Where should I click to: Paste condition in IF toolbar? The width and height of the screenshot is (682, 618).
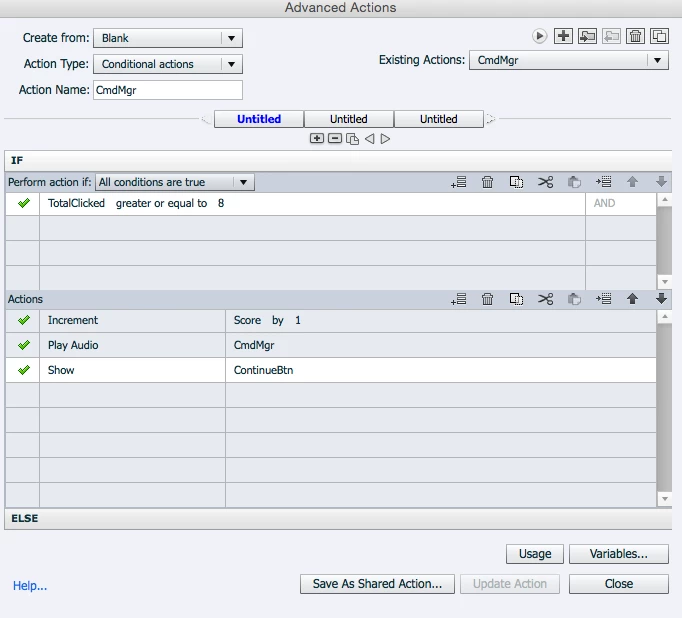pos(574,182)
